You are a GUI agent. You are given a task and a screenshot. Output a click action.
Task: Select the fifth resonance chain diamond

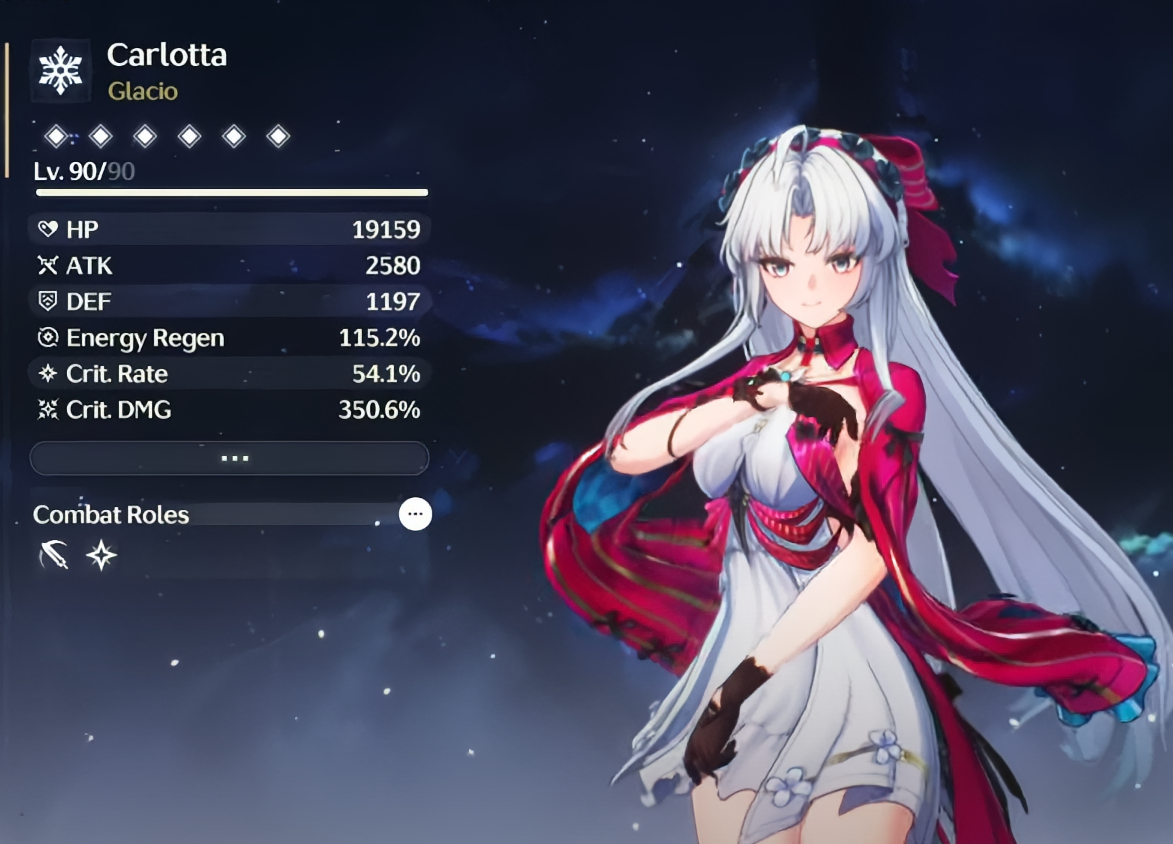(234, 136)
